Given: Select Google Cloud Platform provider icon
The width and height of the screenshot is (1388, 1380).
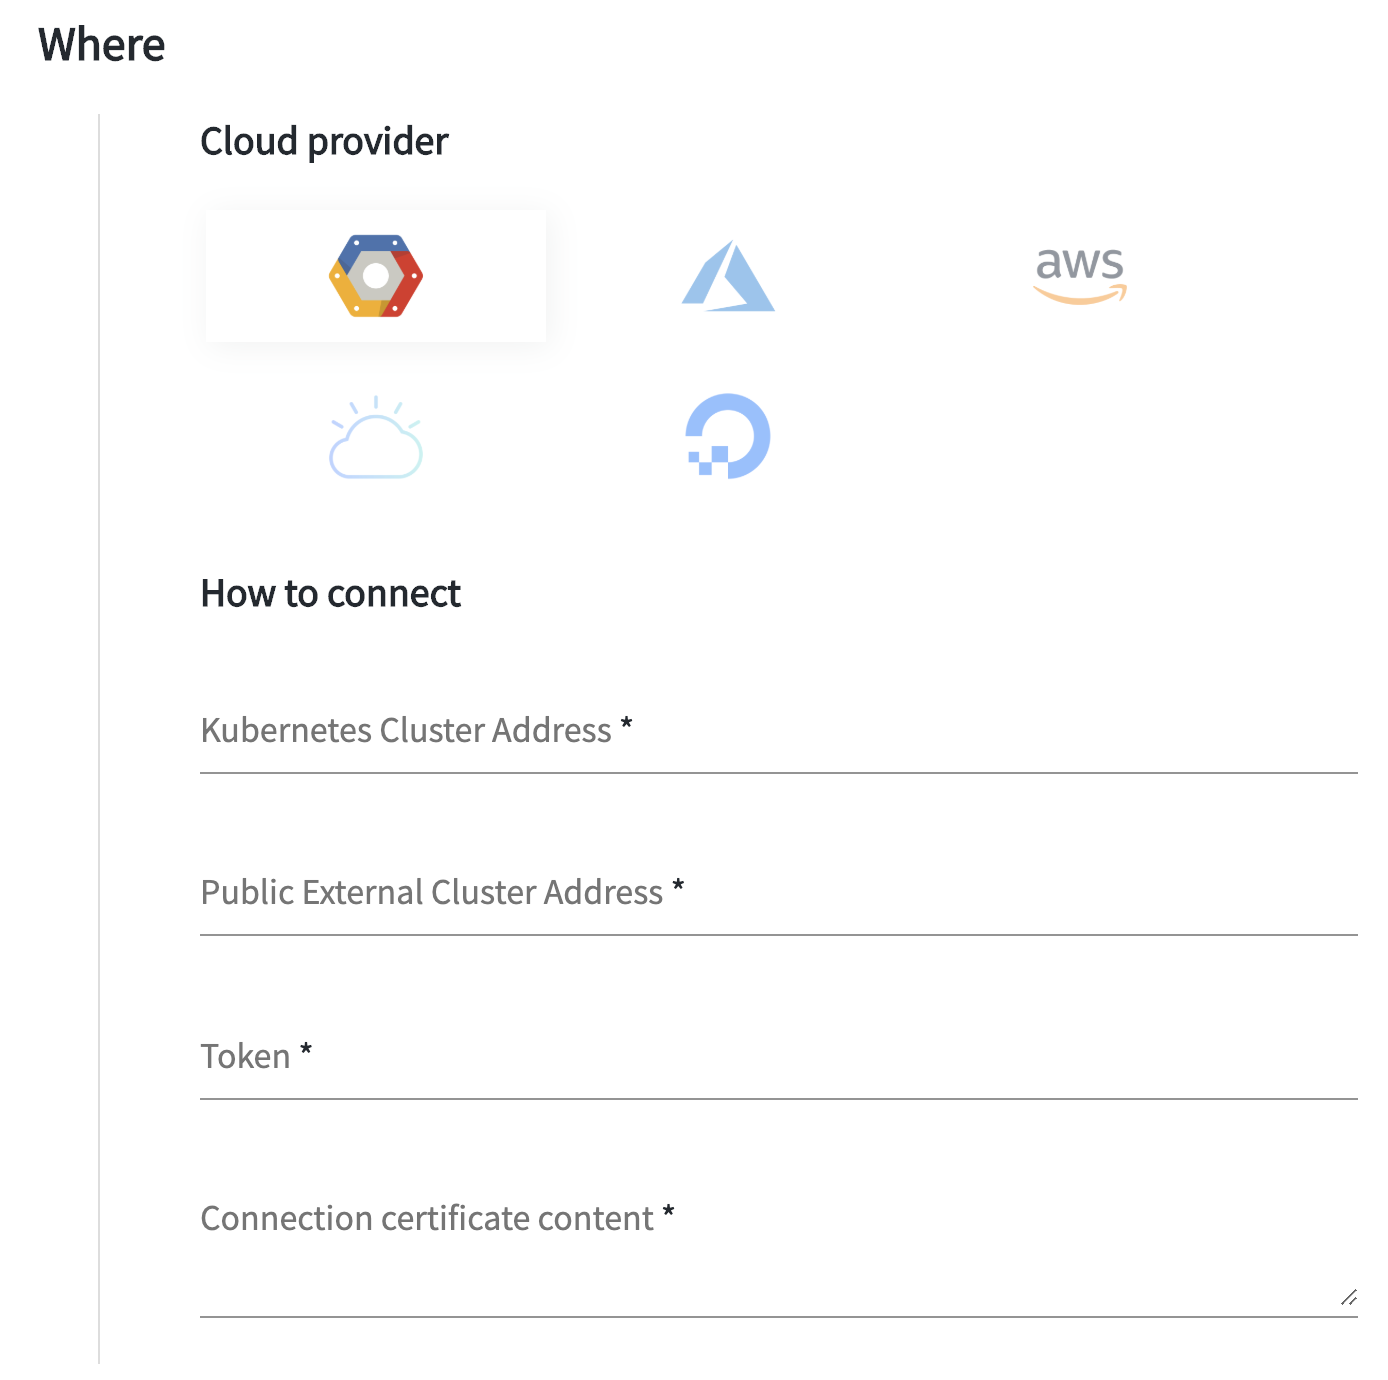Looking at the screenshot, I should [376, 276].
